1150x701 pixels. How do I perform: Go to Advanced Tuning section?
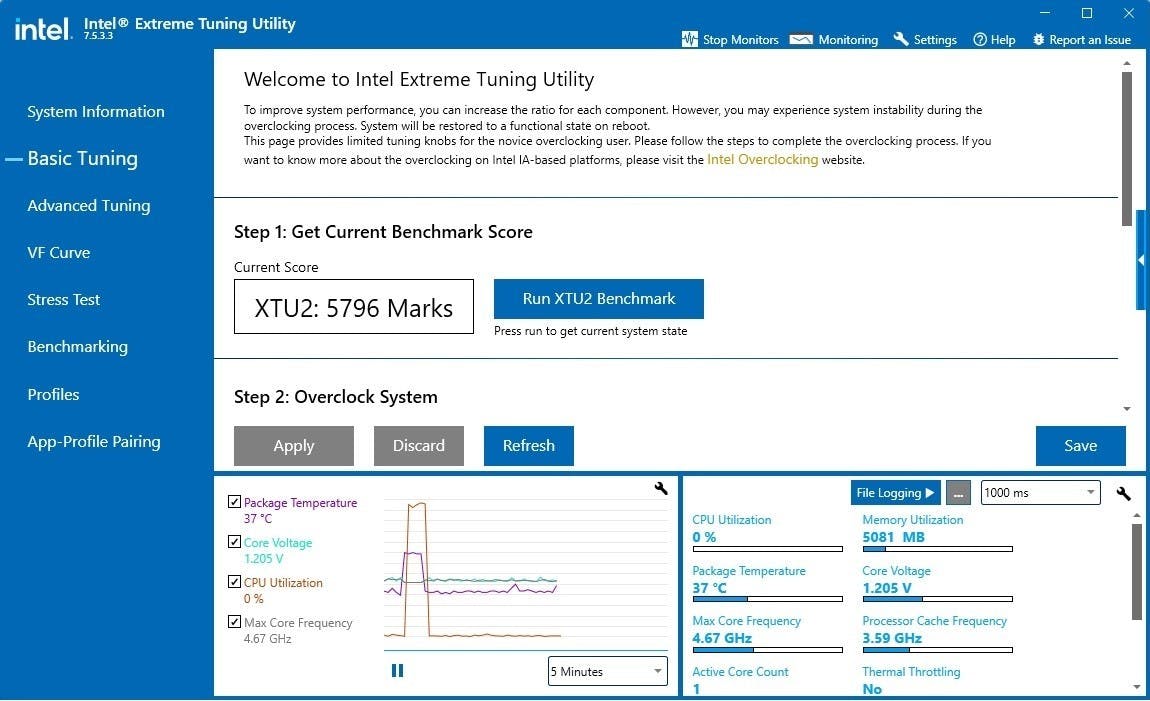89,205
